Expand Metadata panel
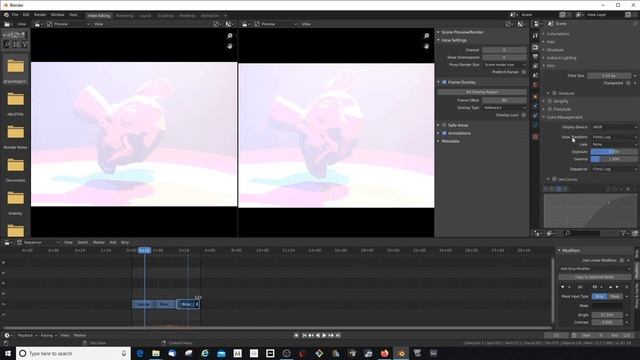 click(450, 141)
